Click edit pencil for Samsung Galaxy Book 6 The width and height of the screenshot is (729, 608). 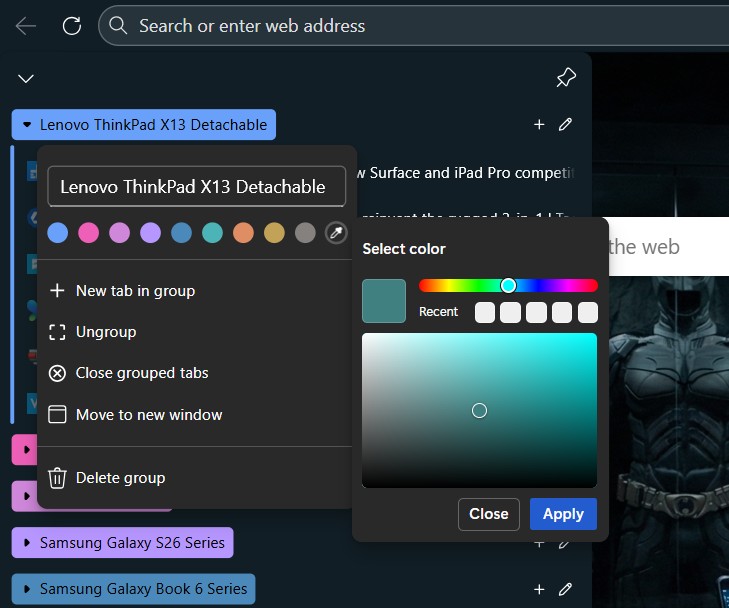click(566, 589)
